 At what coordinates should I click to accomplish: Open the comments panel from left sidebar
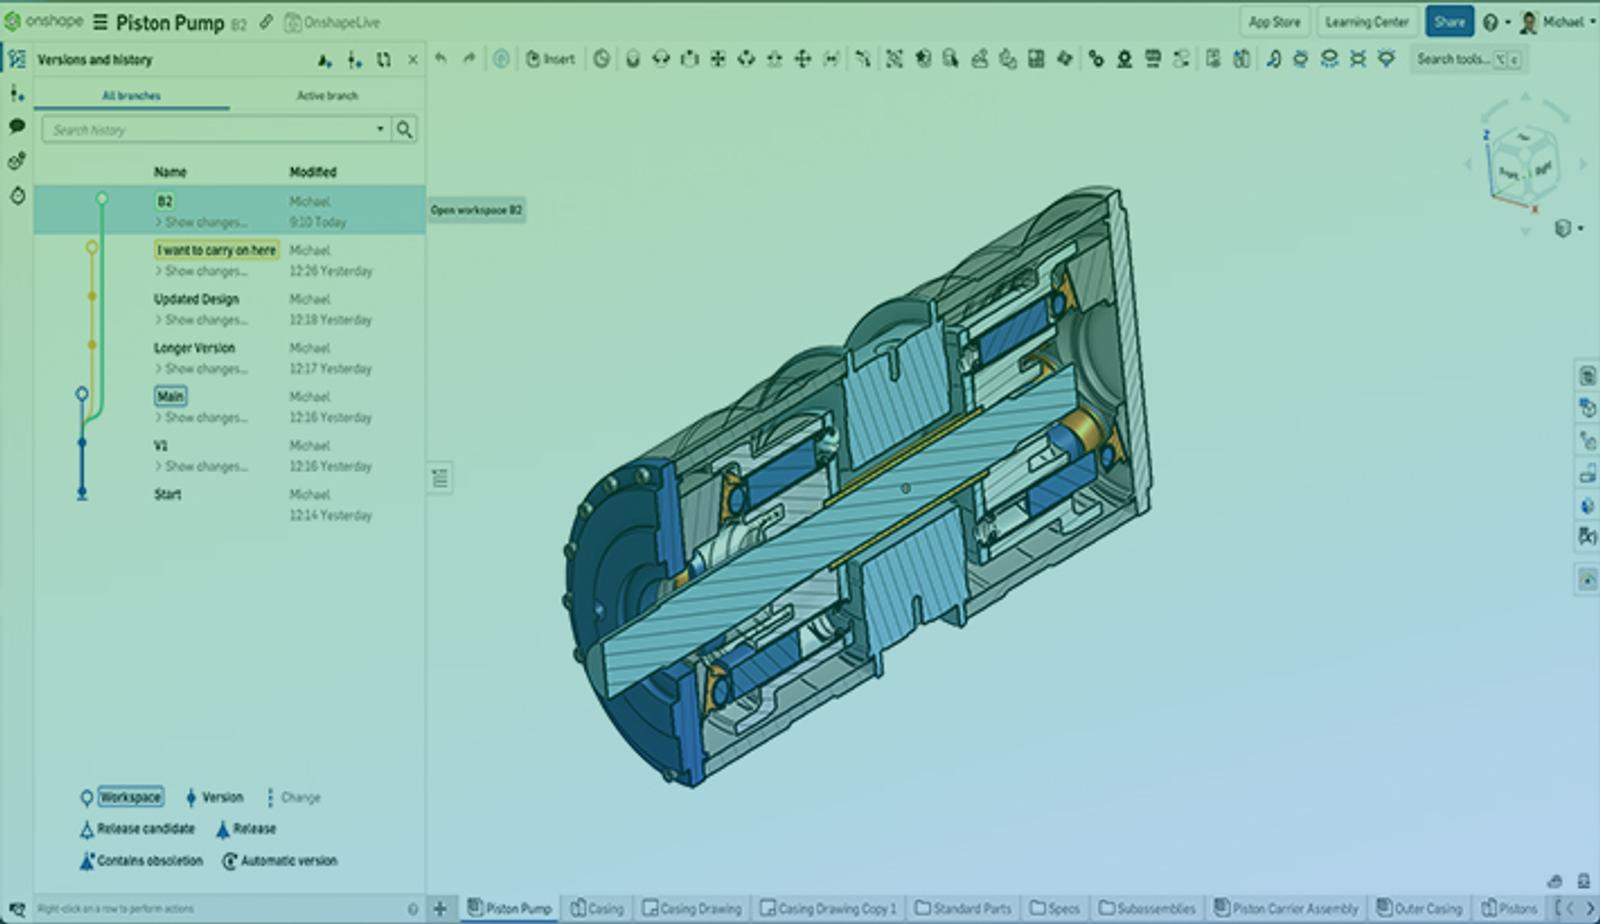tap(17, 126)
